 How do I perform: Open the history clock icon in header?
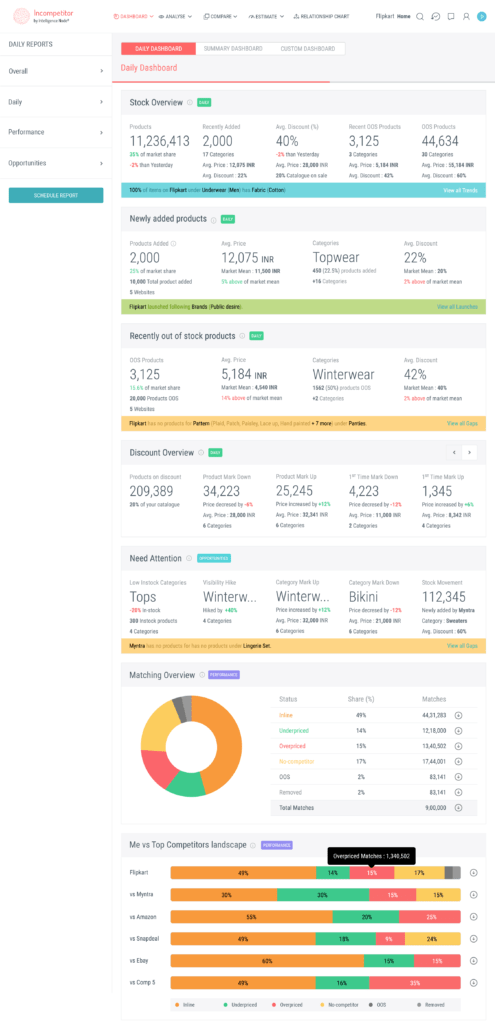pyautogui.click(x=436, y=16)
